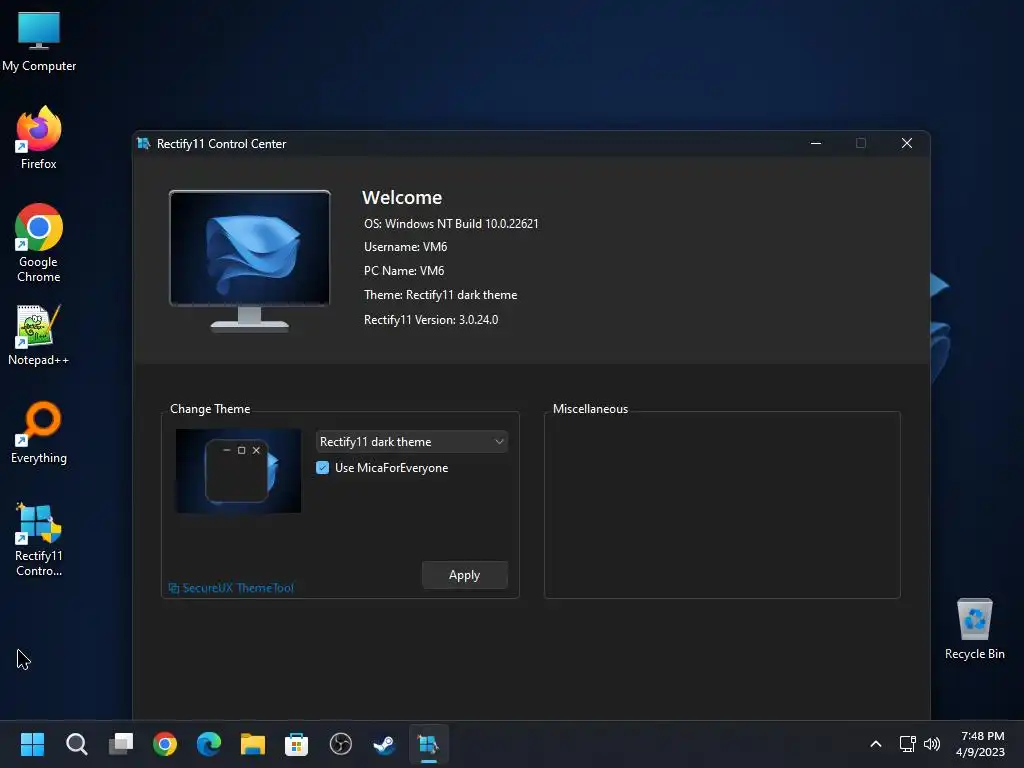This screenshot has width=1024, height=768.
Task: Open Chrome from the taskbar
Action: pyautogui.click(x=165, y=744)
